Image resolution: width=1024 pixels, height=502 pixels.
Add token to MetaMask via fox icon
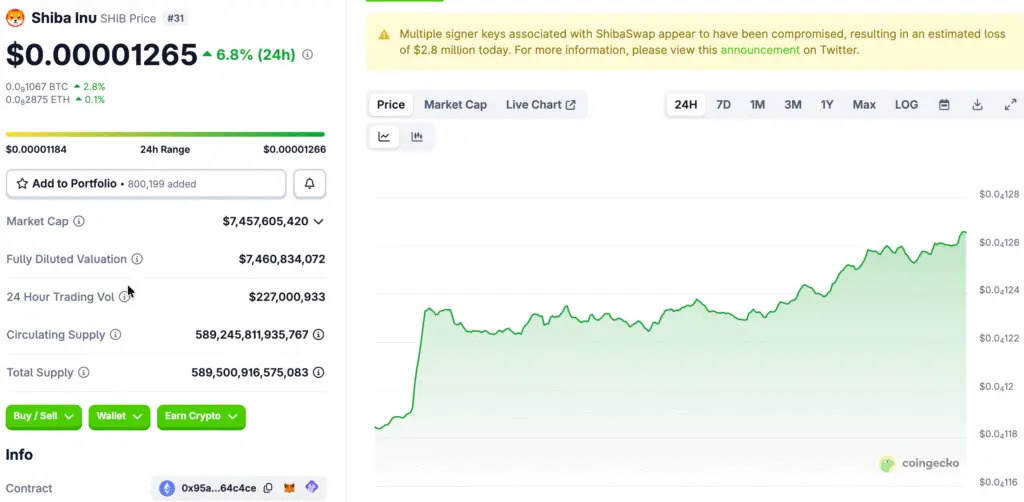tap(290, 488)
